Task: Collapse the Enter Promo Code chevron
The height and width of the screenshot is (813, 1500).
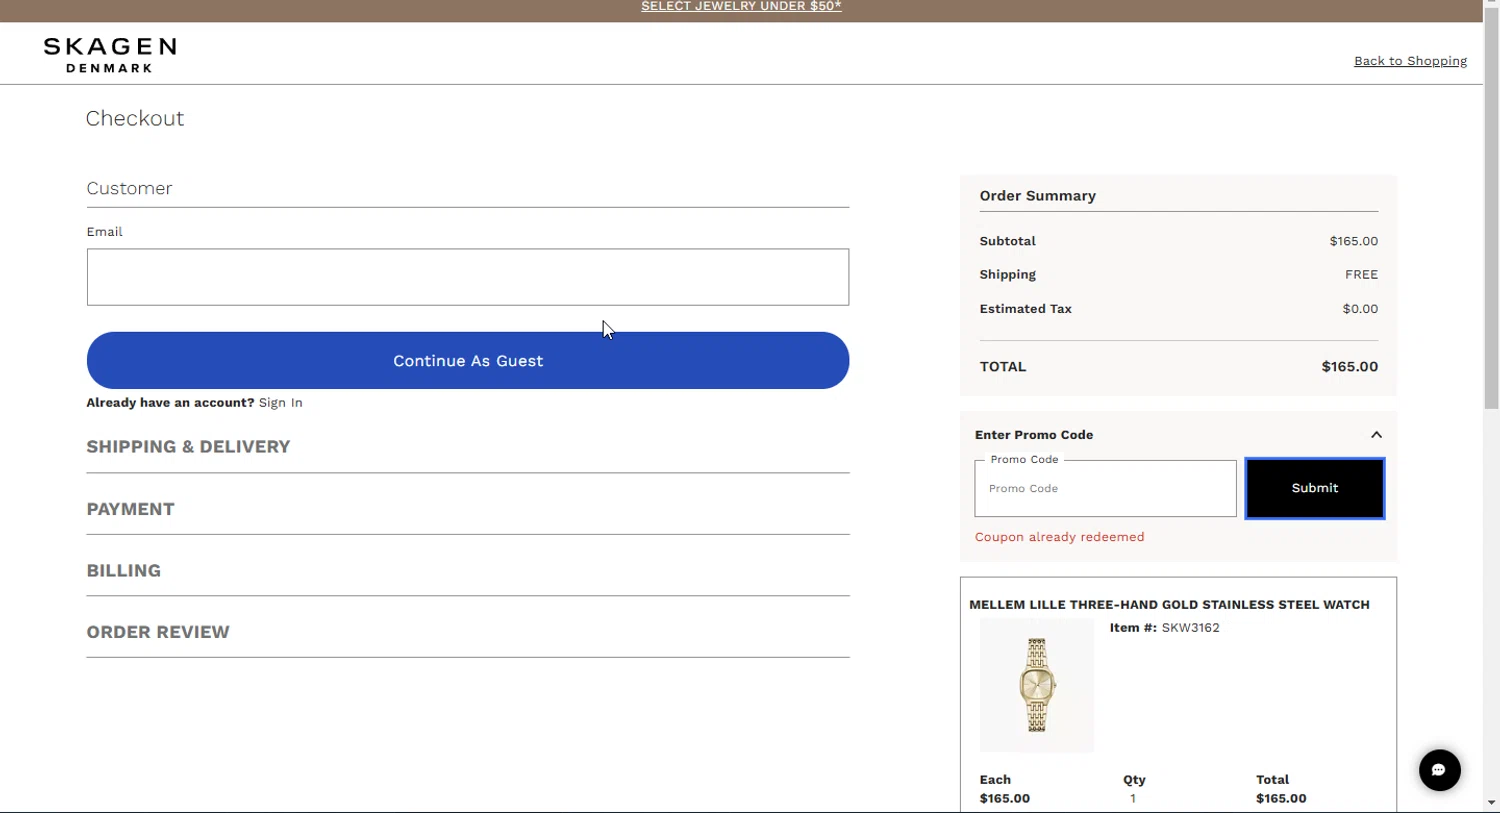Action: click(x=1376, y=435)
